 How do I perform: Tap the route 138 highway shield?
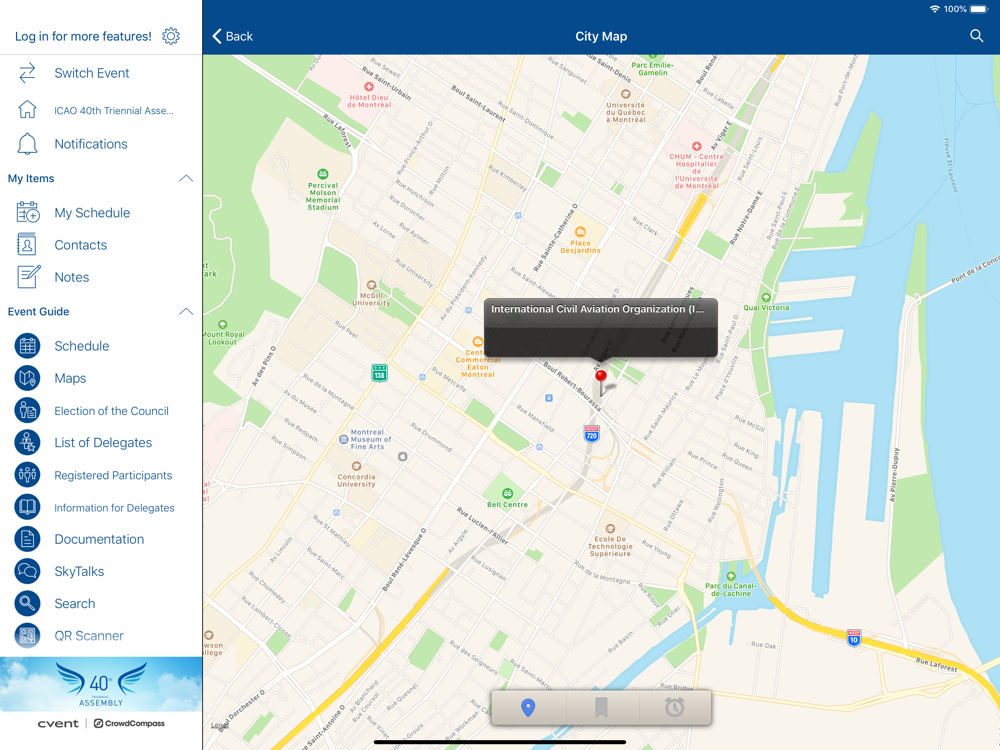[x=379, y=372]
